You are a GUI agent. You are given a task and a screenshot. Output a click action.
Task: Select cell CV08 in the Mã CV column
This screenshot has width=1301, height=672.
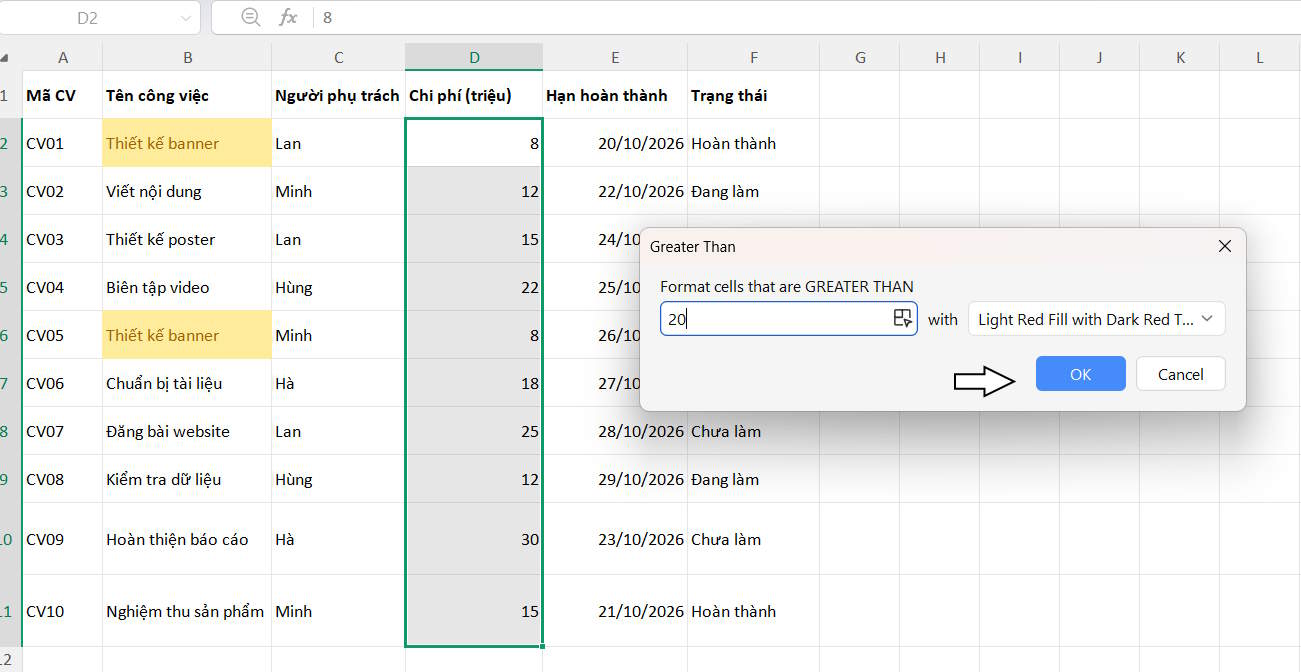(63, 479)
